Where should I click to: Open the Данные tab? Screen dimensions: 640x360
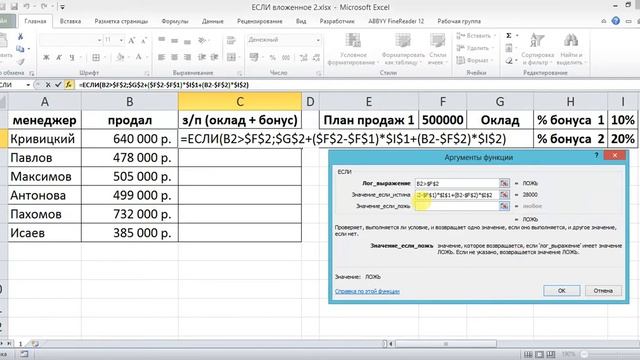[x=213, y=21]
